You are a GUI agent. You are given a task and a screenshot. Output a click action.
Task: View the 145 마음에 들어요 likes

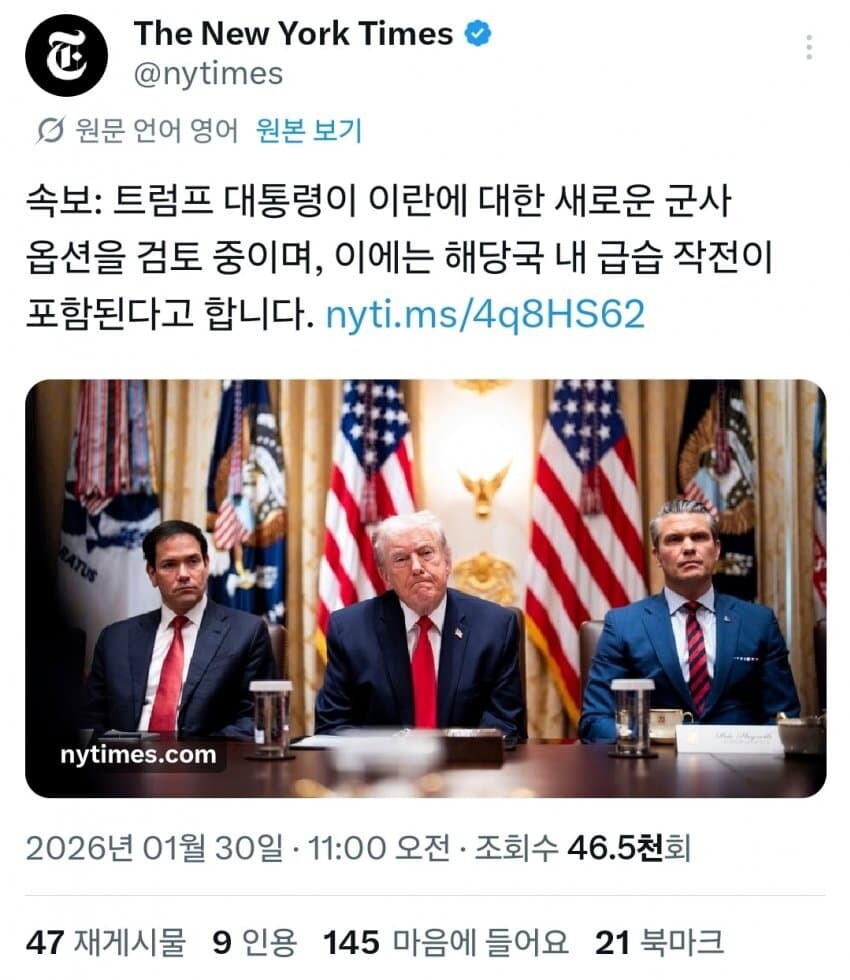(x=446, y=942)
